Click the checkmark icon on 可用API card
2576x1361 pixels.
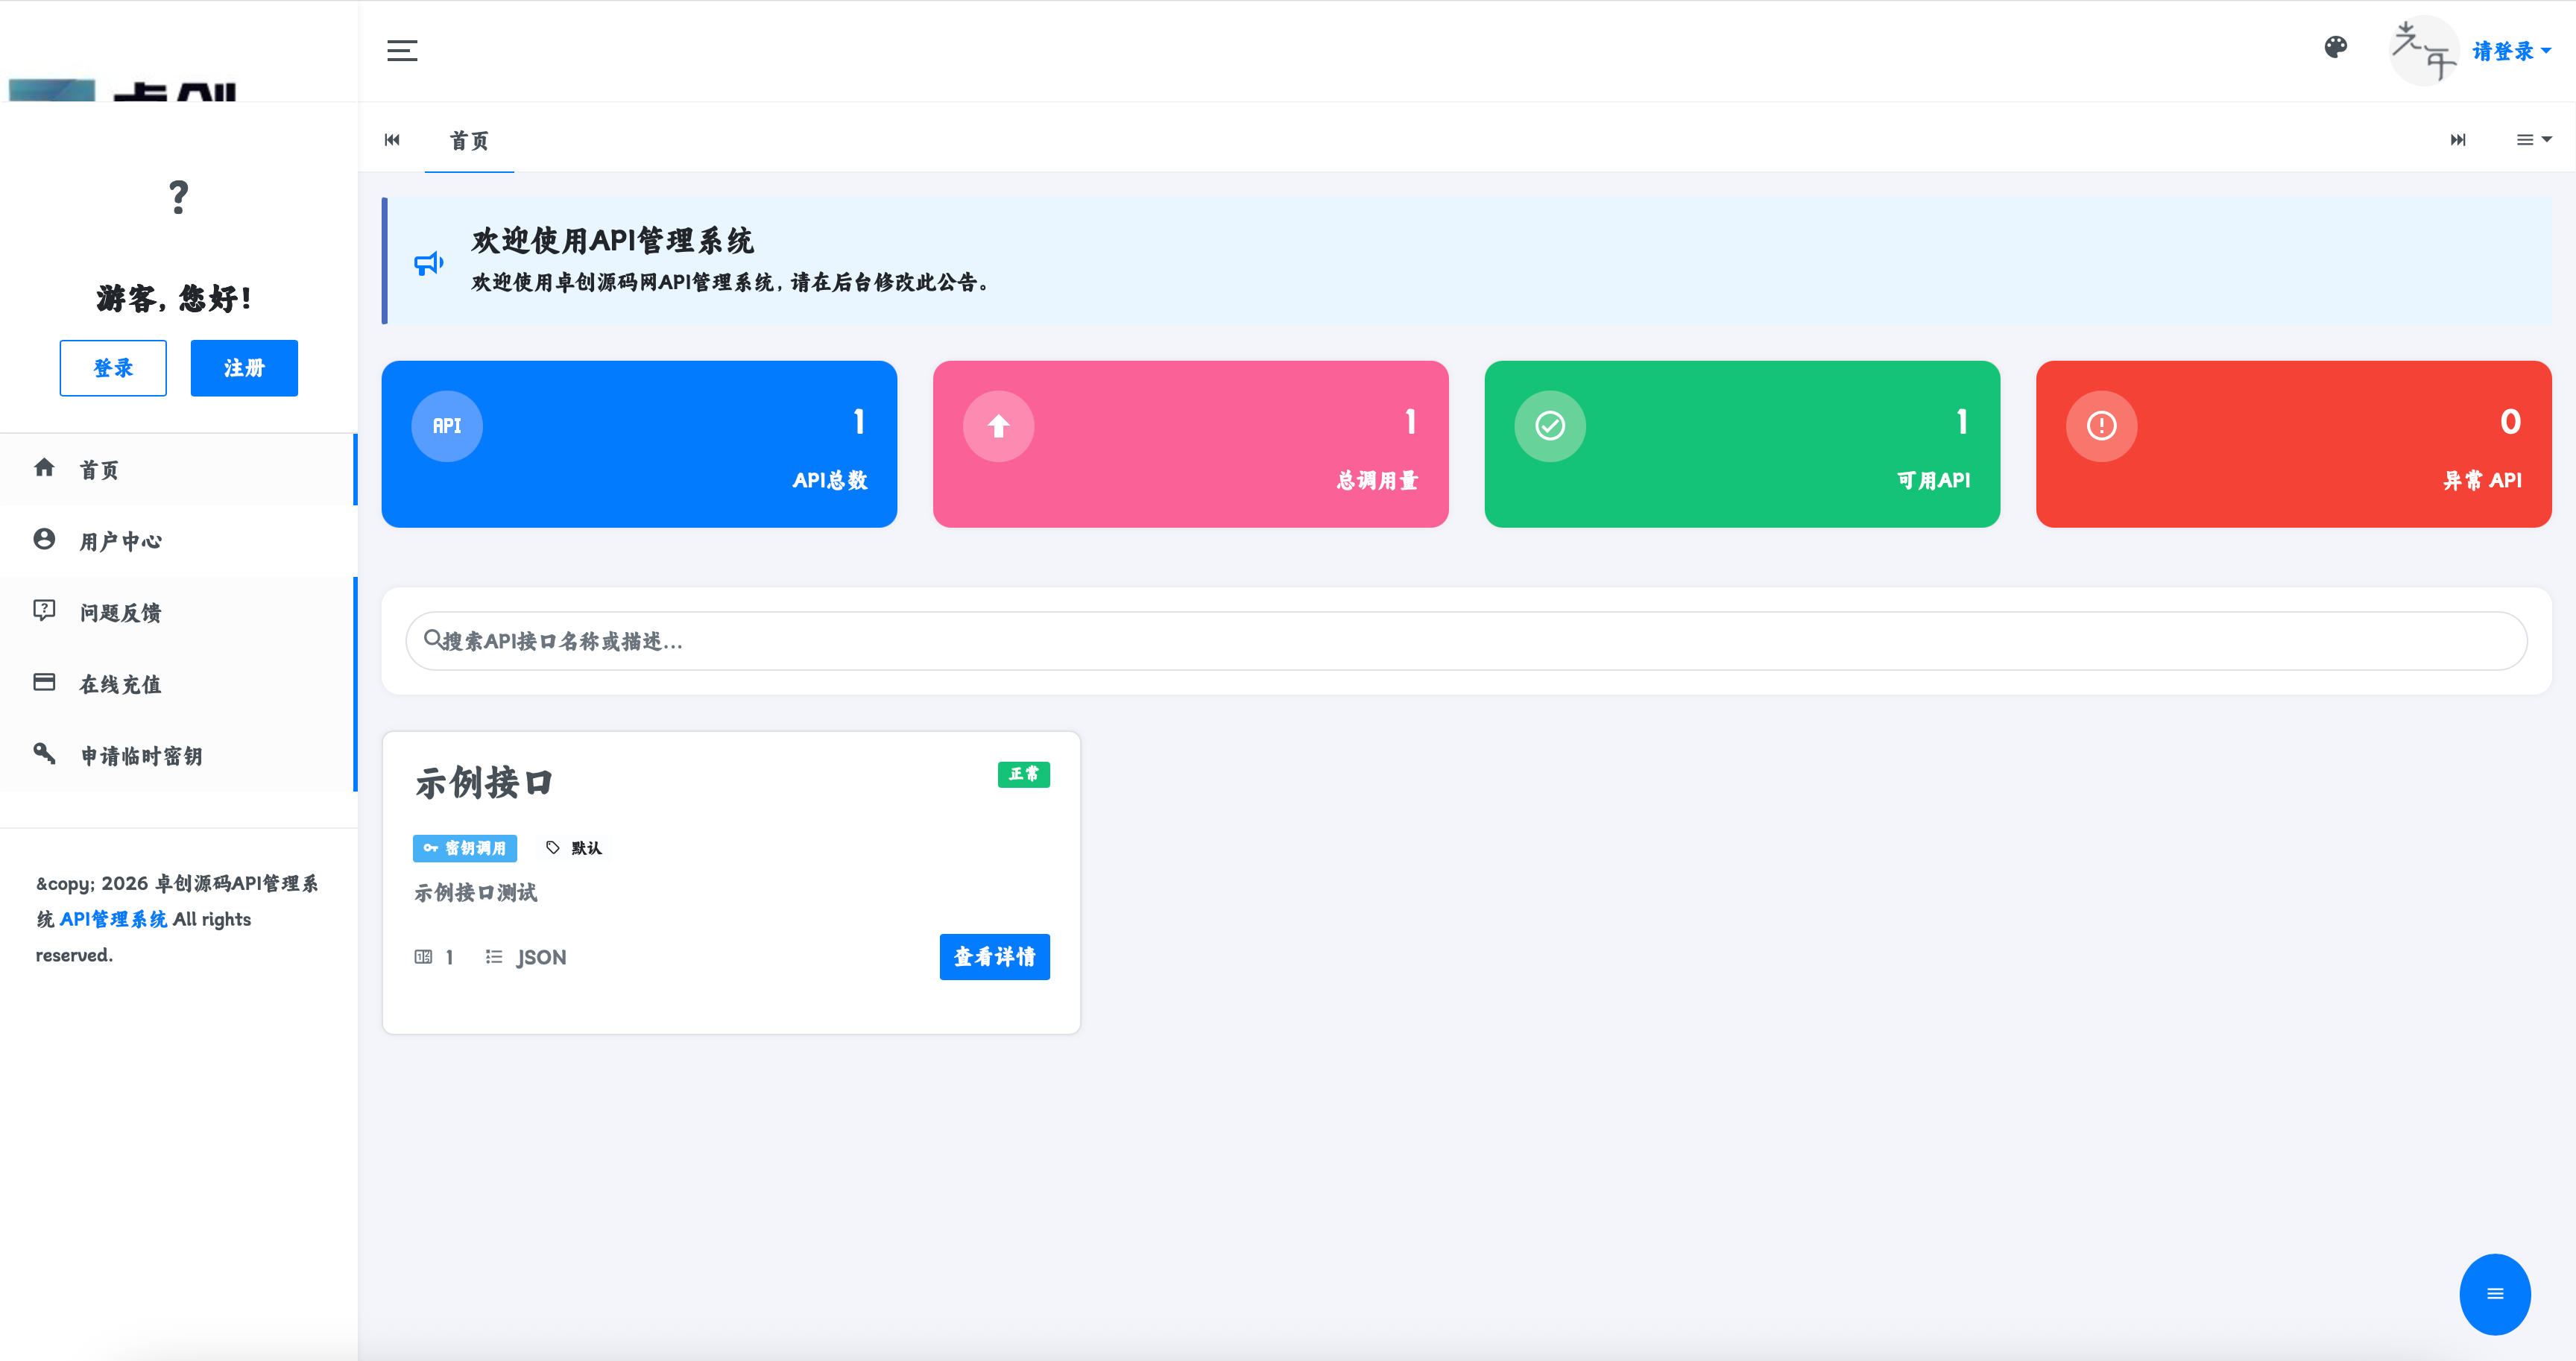click(1550, 426)
